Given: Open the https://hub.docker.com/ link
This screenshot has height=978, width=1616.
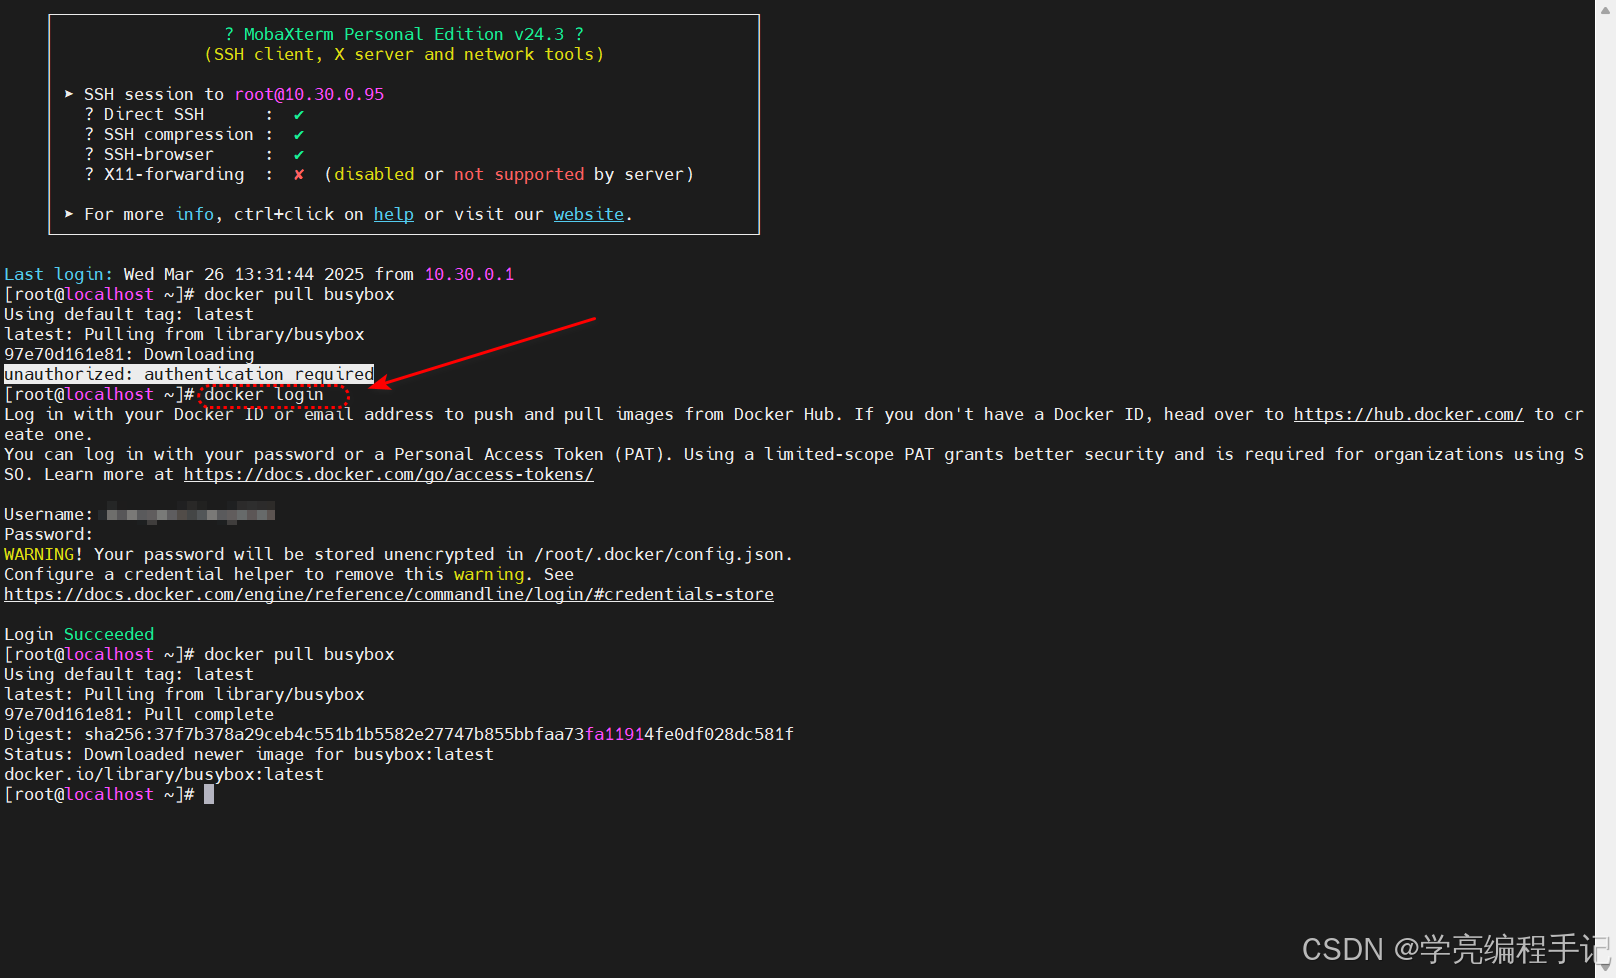Looking at the screenshot, I should 1407,414.
